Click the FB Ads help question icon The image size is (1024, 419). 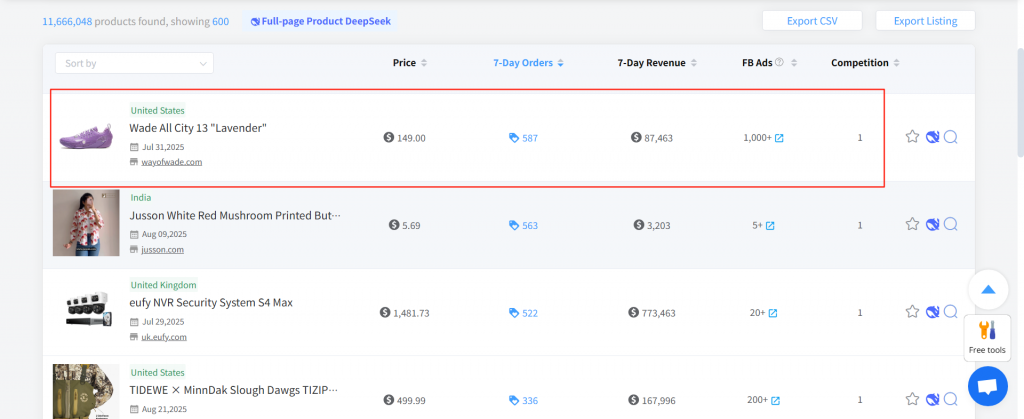(x=779, y=63)
